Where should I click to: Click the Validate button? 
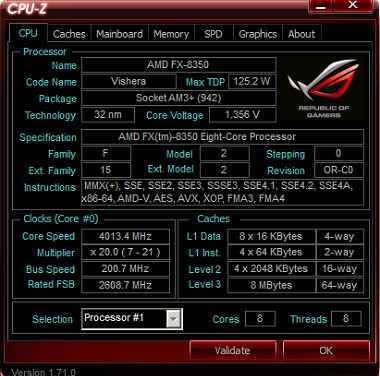click(233, 351)
